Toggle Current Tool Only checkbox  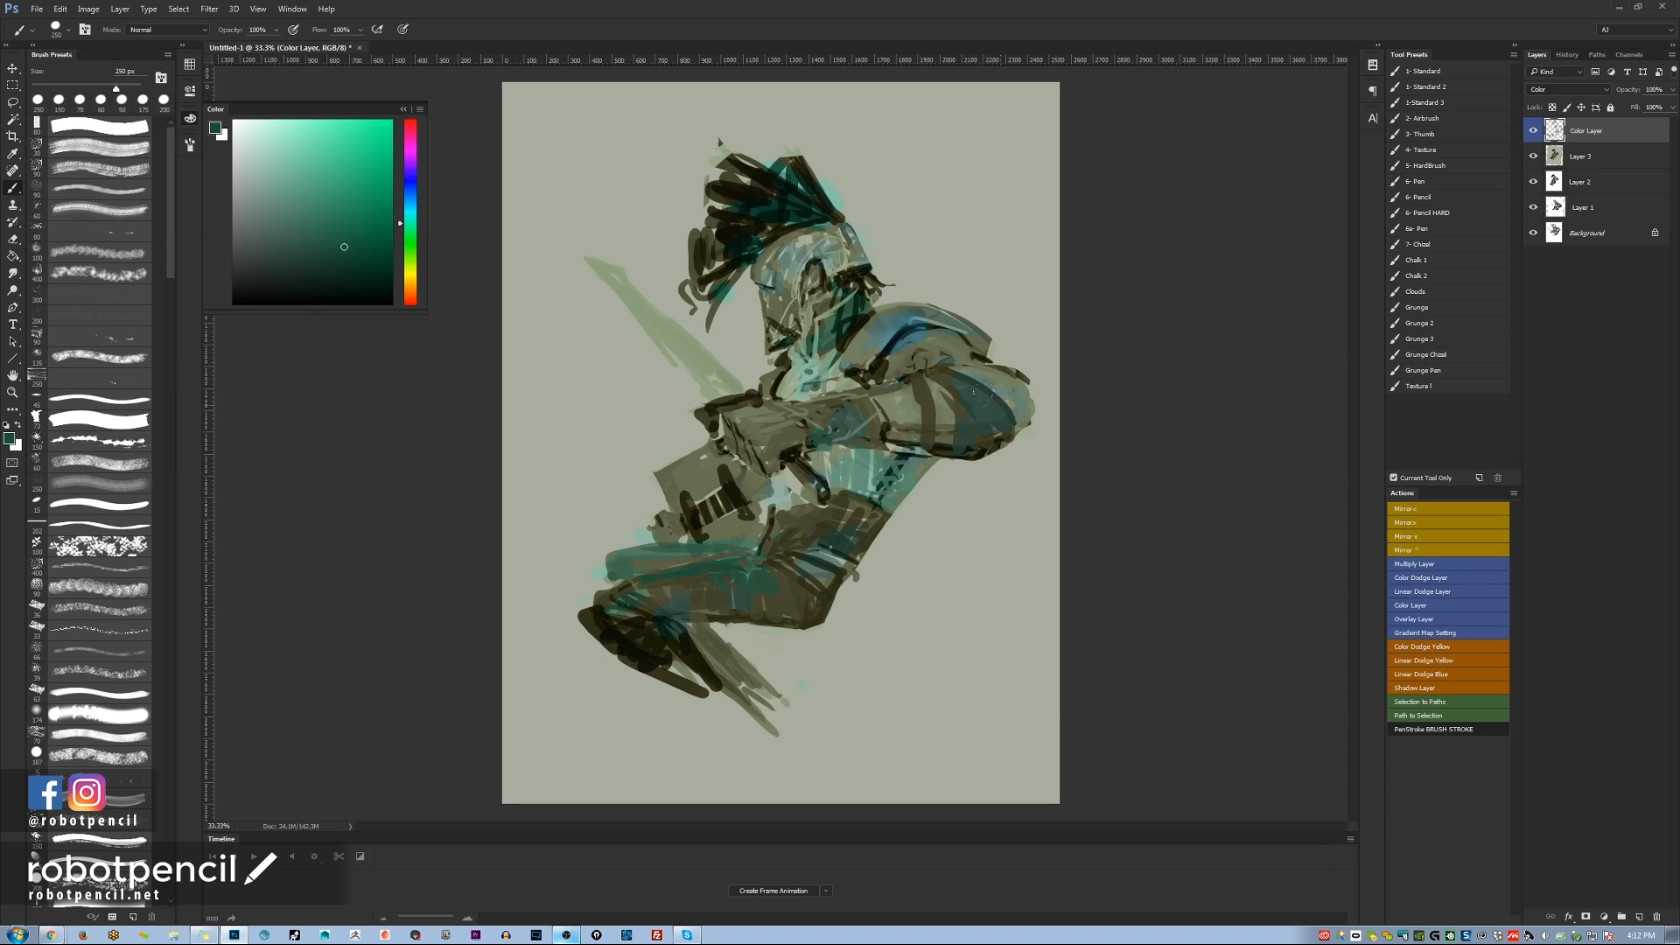coord(1394,478)
